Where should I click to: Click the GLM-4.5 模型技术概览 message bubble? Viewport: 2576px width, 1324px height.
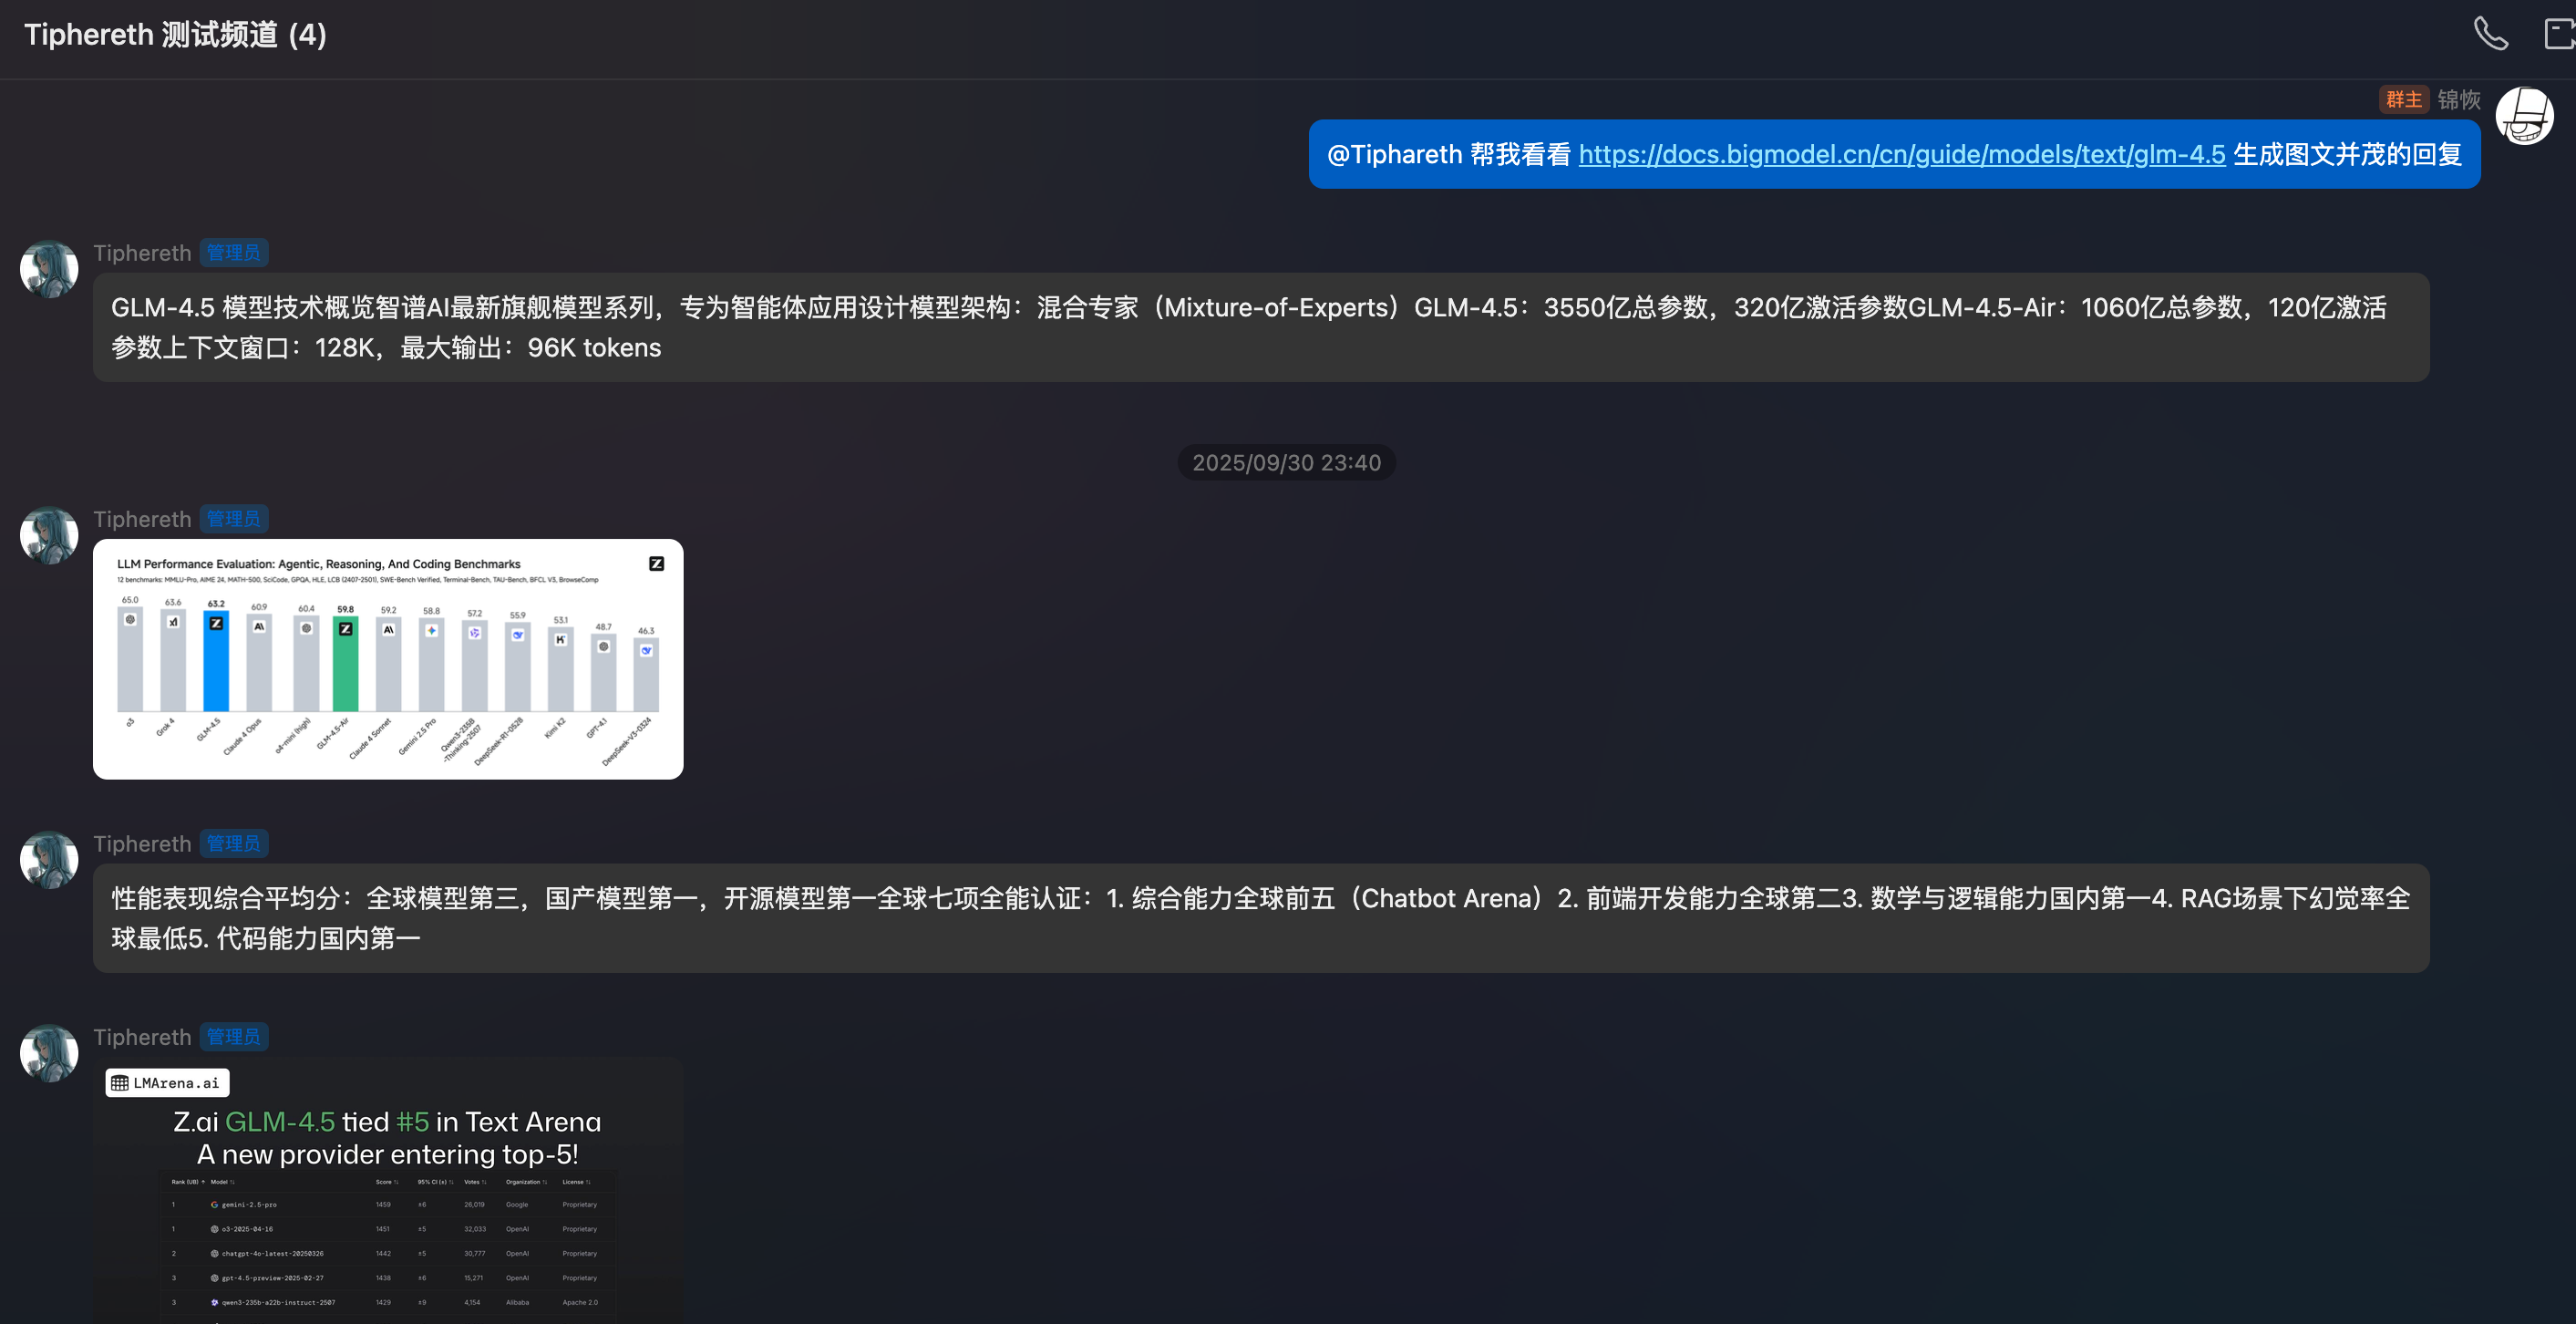point(1260,327)
